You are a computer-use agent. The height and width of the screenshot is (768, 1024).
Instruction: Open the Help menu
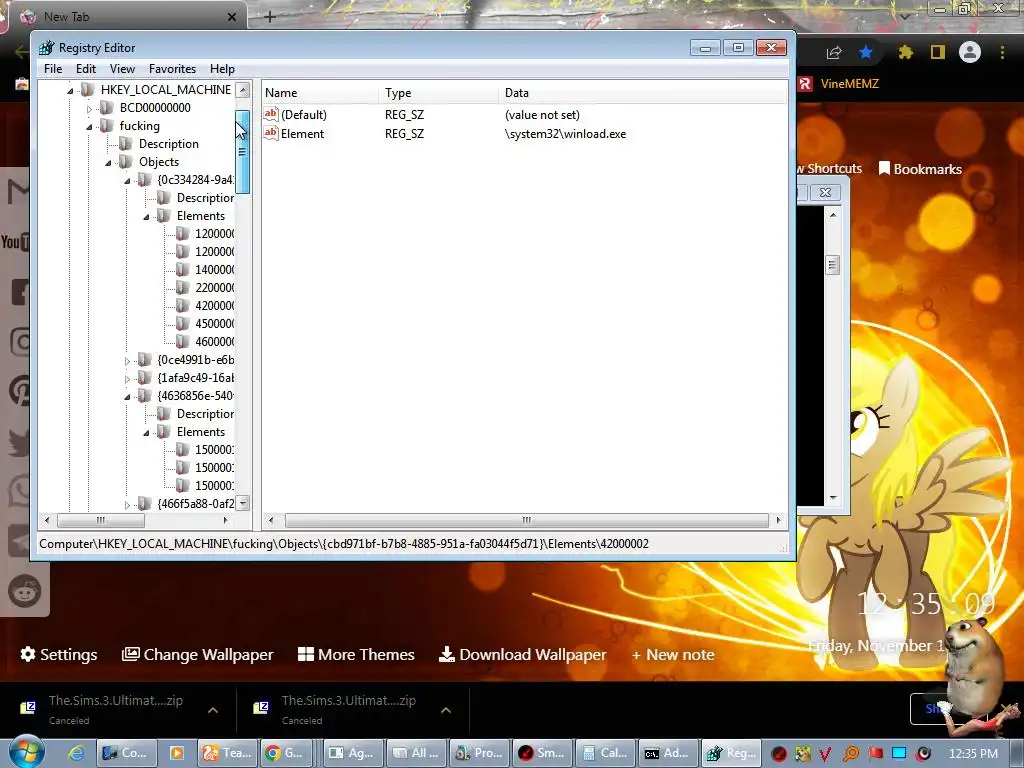pyautogui.click(x=222, y=69)
